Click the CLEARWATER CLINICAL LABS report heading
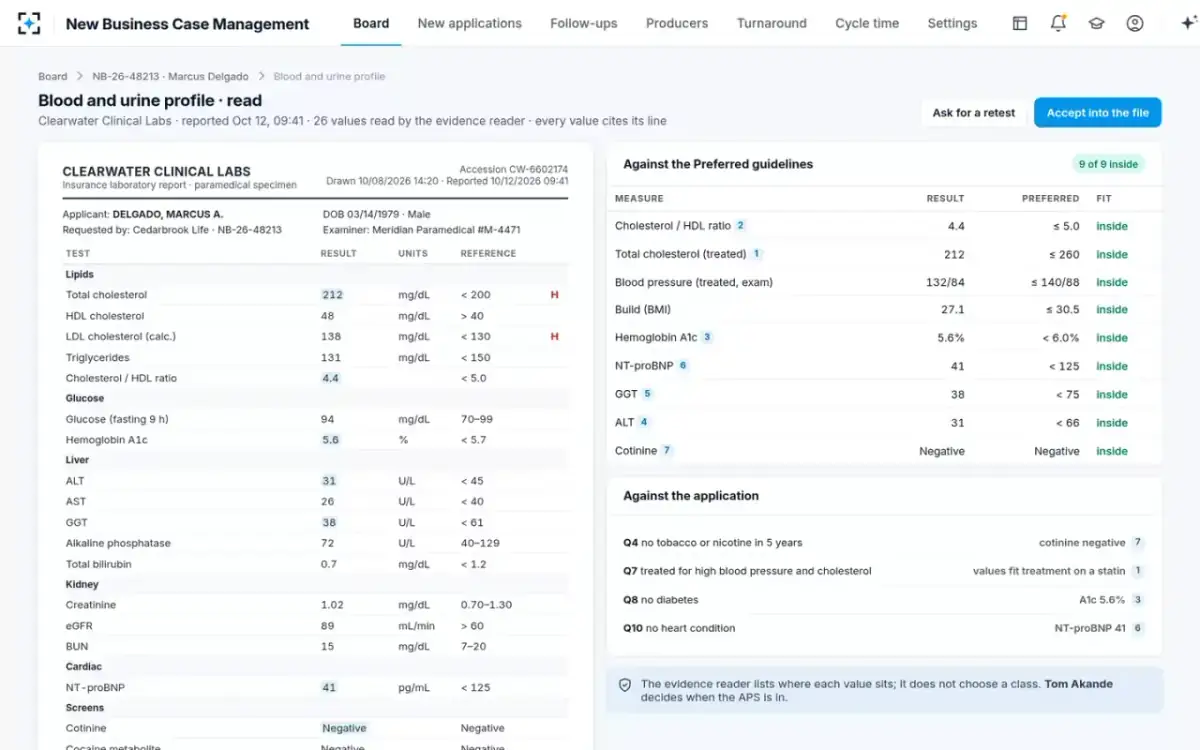Screen dimensions: 1200x750 click(157, 171)
